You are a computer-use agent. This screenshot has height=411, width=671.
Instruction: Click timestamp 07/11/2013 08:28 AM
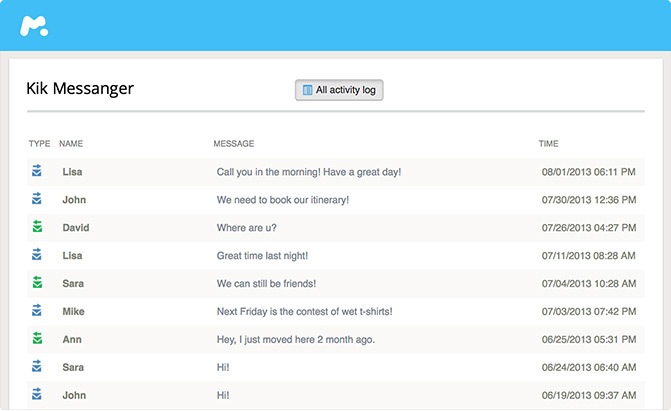point(588,256)
